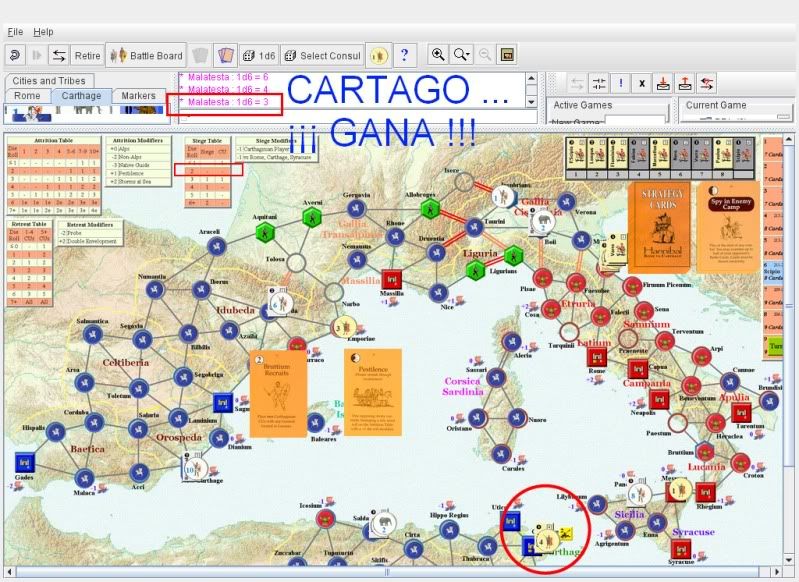Image resolution: width=799 pixels, height=582 pixels.
Task: Click the blue exclamation mark icon
Action: click(x=621, y=84)
